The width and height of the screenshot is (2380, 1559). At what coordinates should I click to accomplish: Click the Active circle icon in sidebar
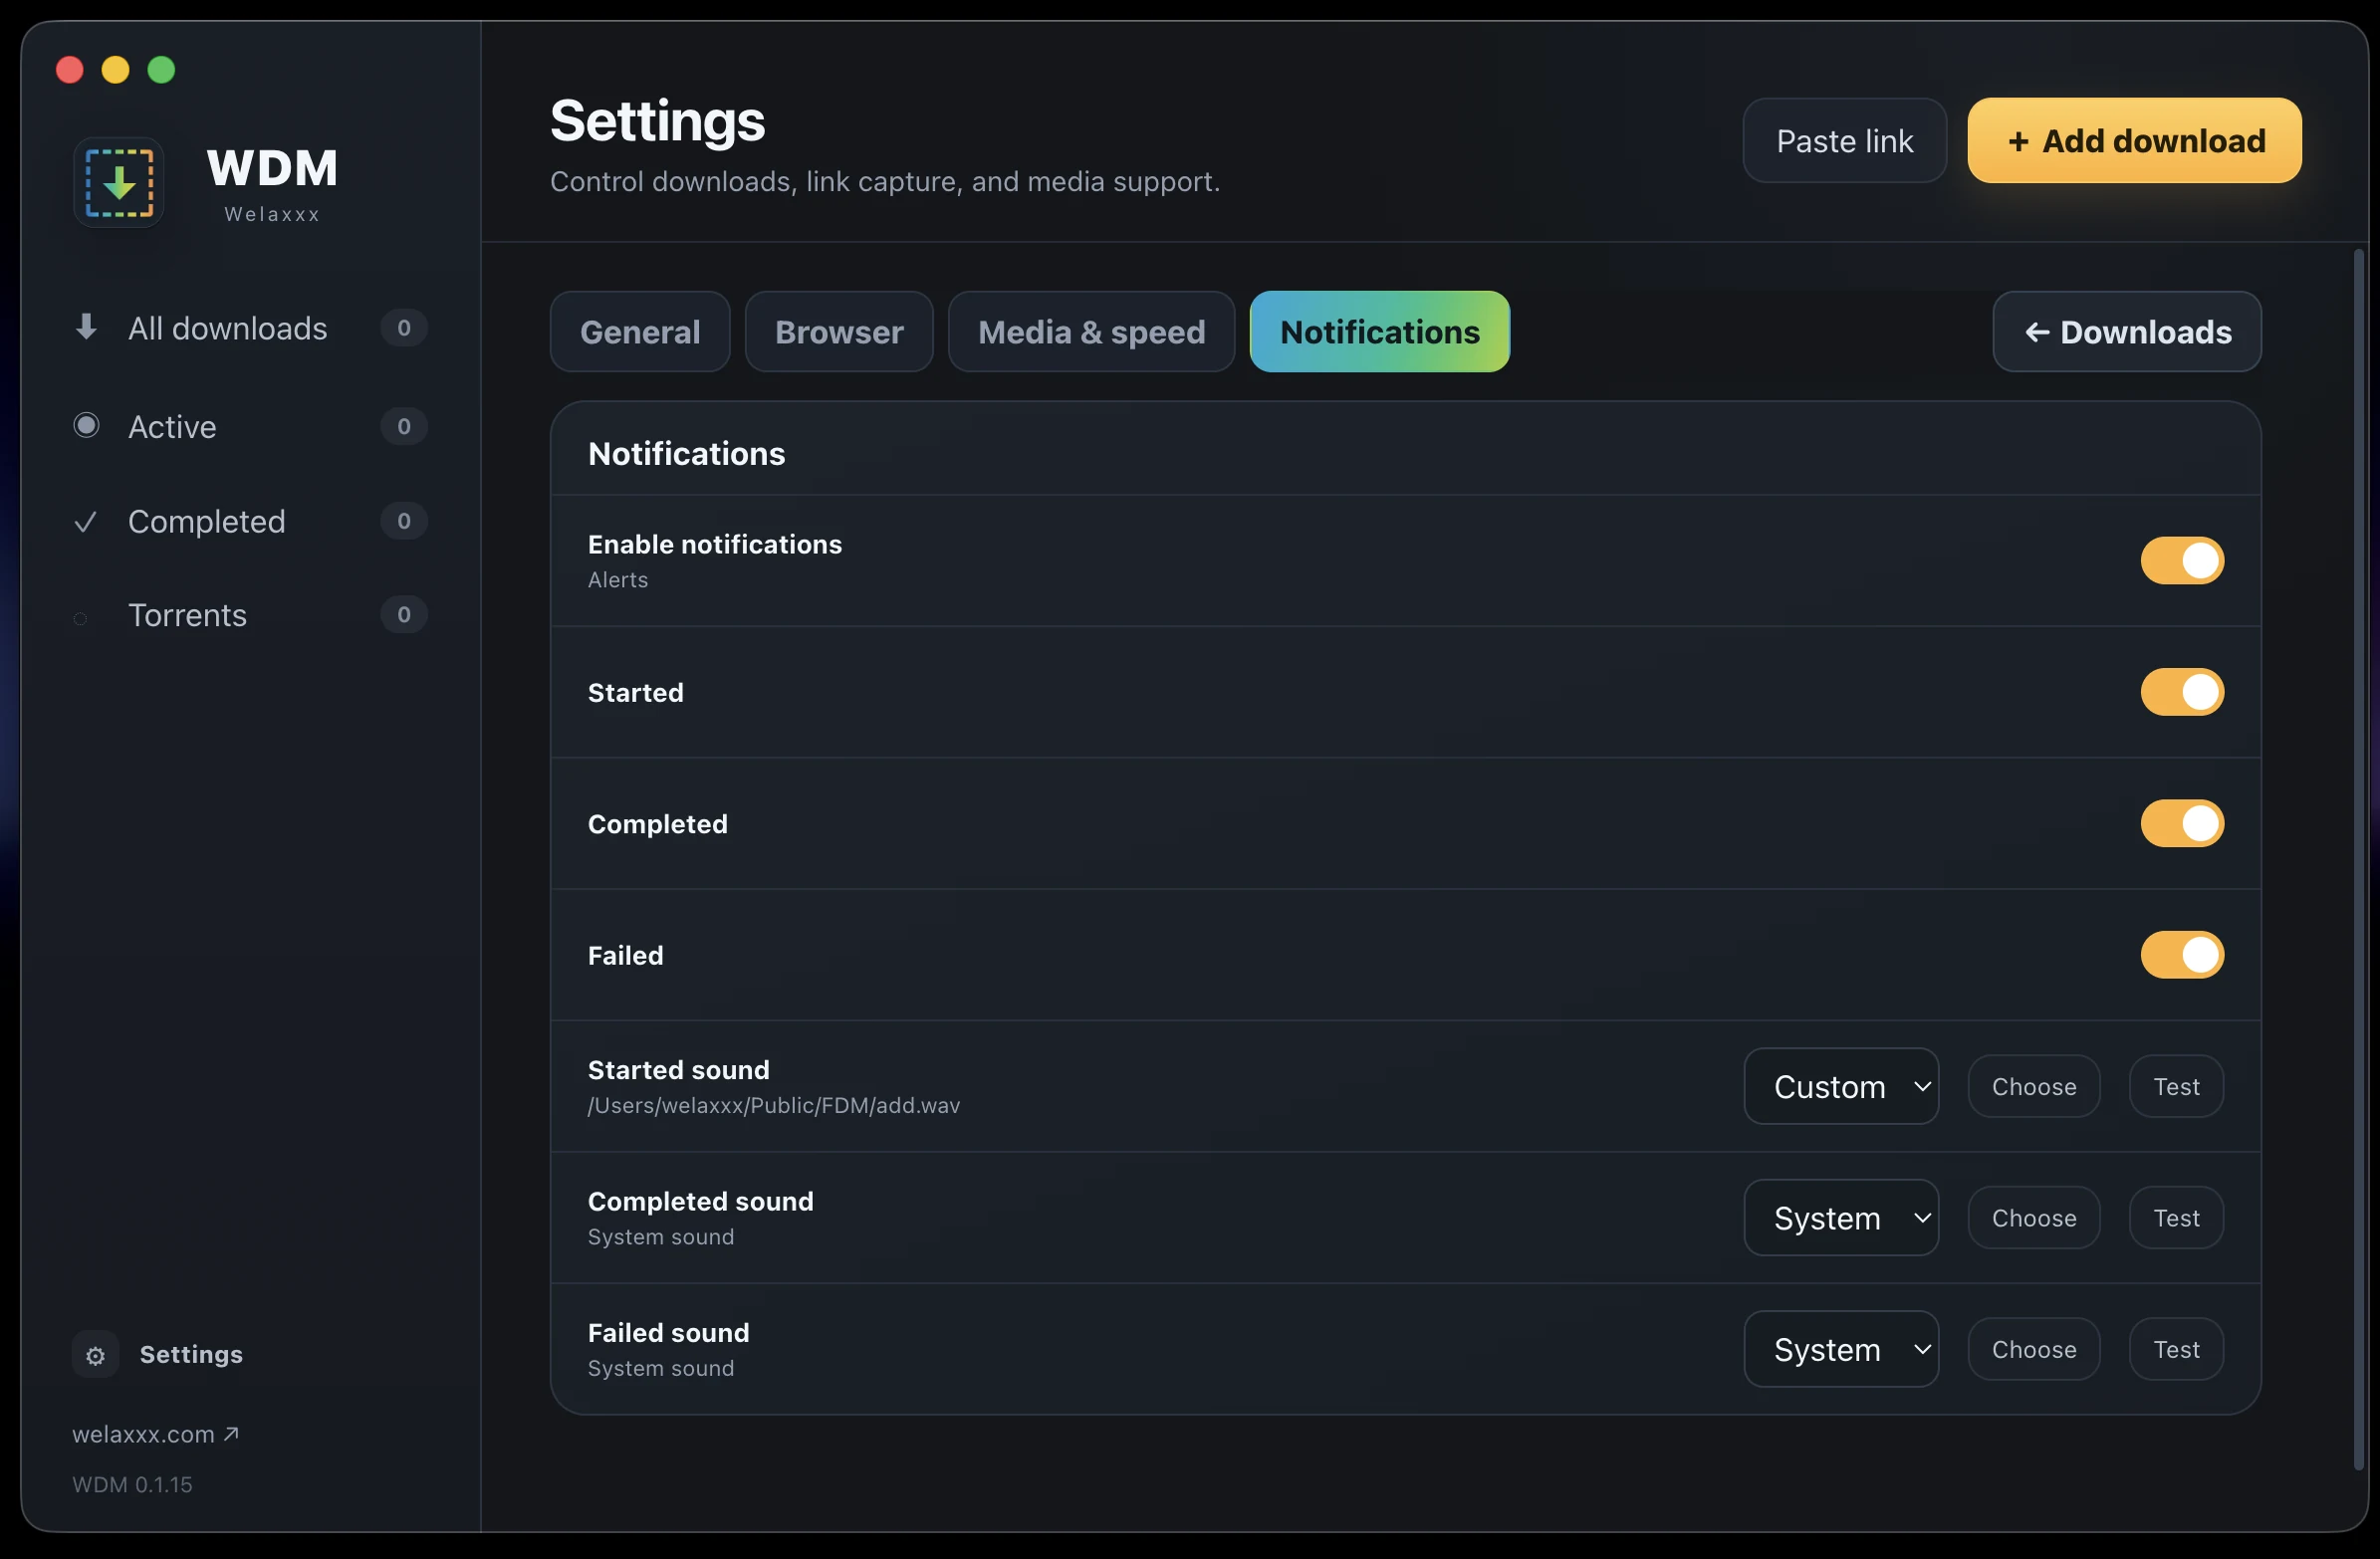coord(87,425)
